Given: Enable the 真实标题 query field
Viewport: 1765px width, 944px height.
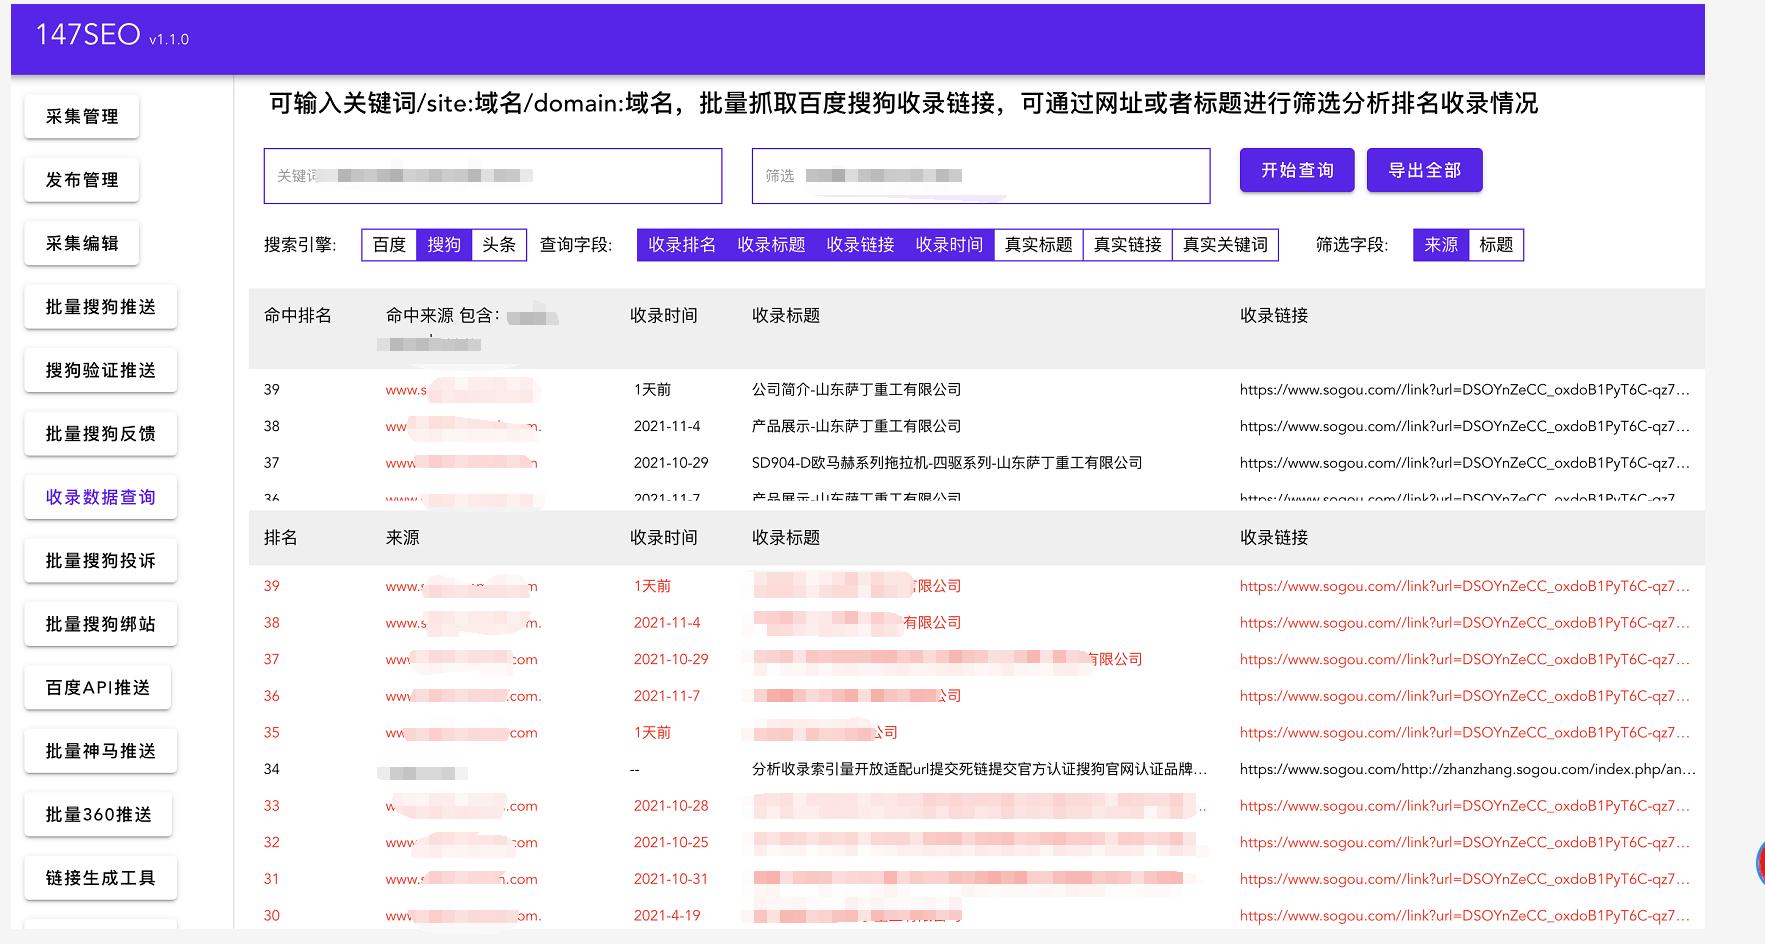Looking at the screenshot, I should coord(1038,244).
